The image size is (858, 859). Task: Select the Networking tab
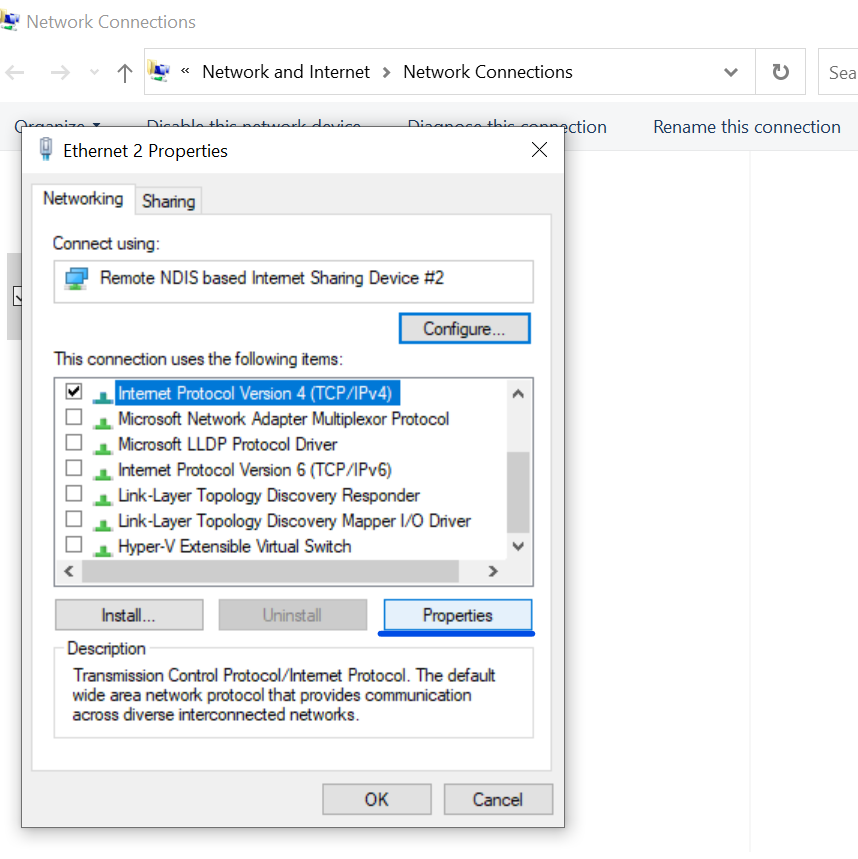tap(83, 198)
